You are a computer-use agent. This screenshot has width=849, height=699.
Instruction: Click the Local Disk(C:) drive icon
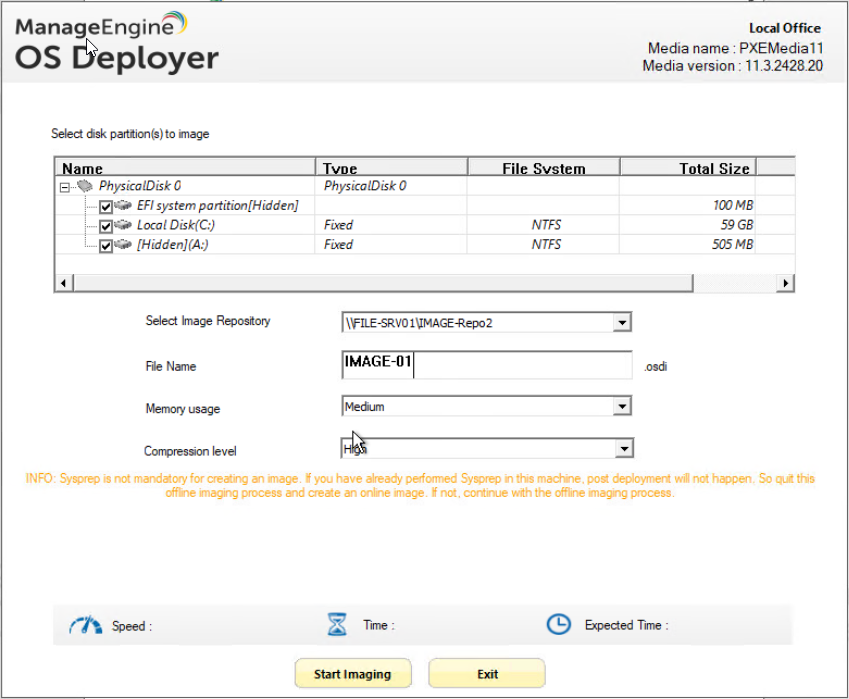click(x=123, y=225)
